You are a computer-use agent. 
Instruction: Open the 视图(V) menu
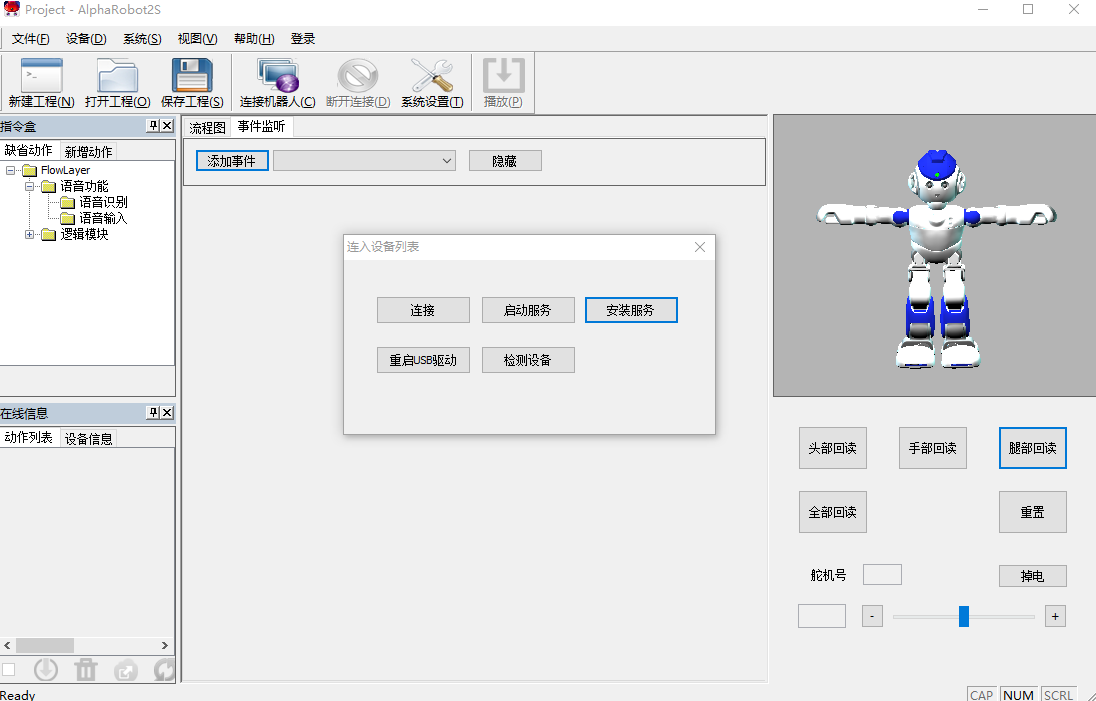pyautogui.click(x=197, y=38)
